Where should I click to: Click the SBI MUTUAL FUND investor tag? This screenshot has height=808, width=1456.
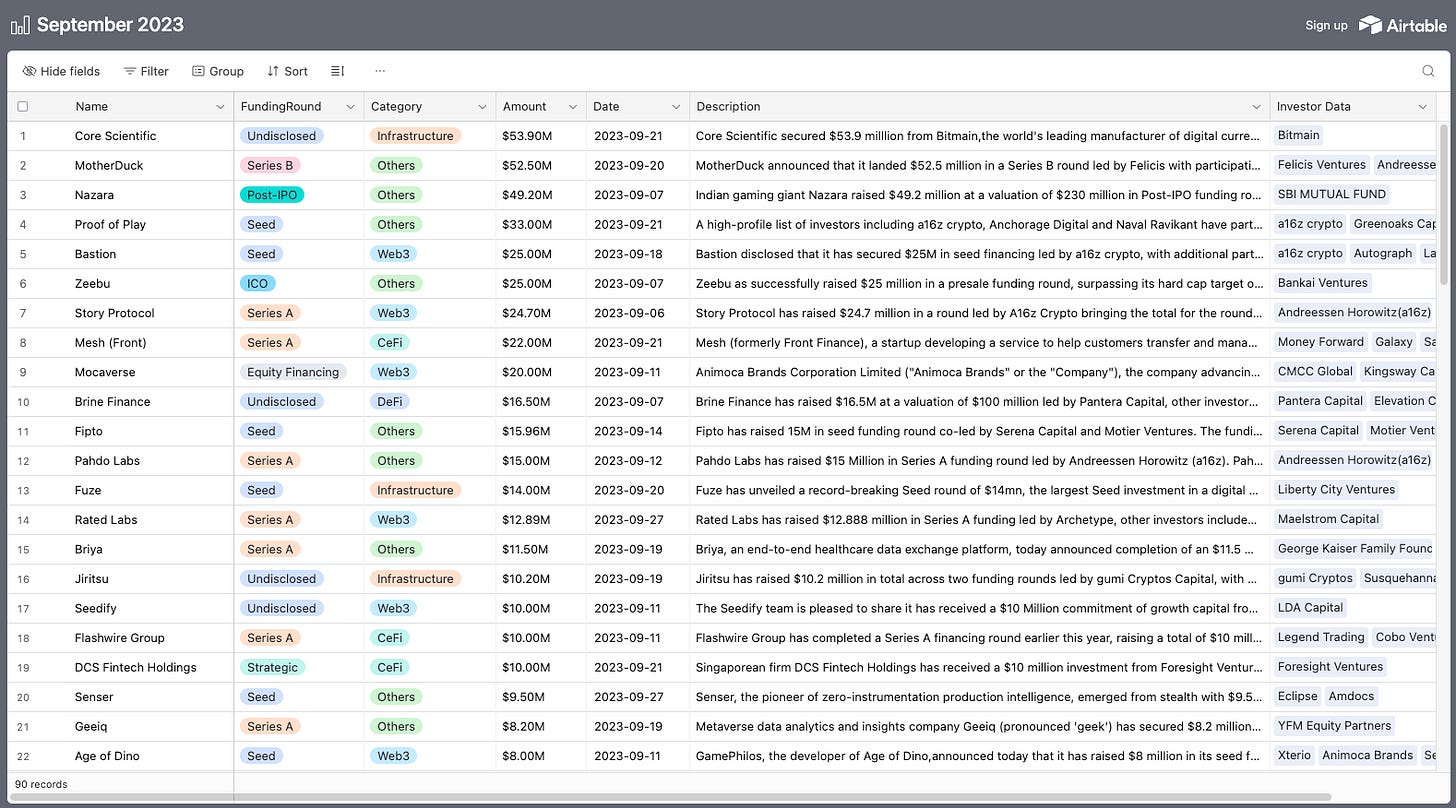coord(1332,194)
